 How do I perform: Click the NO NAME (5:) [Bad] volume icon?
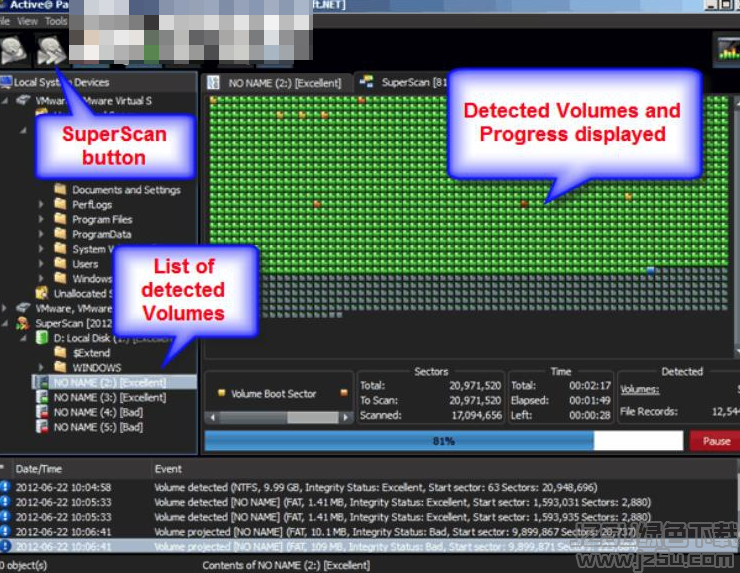pos(42,427)
